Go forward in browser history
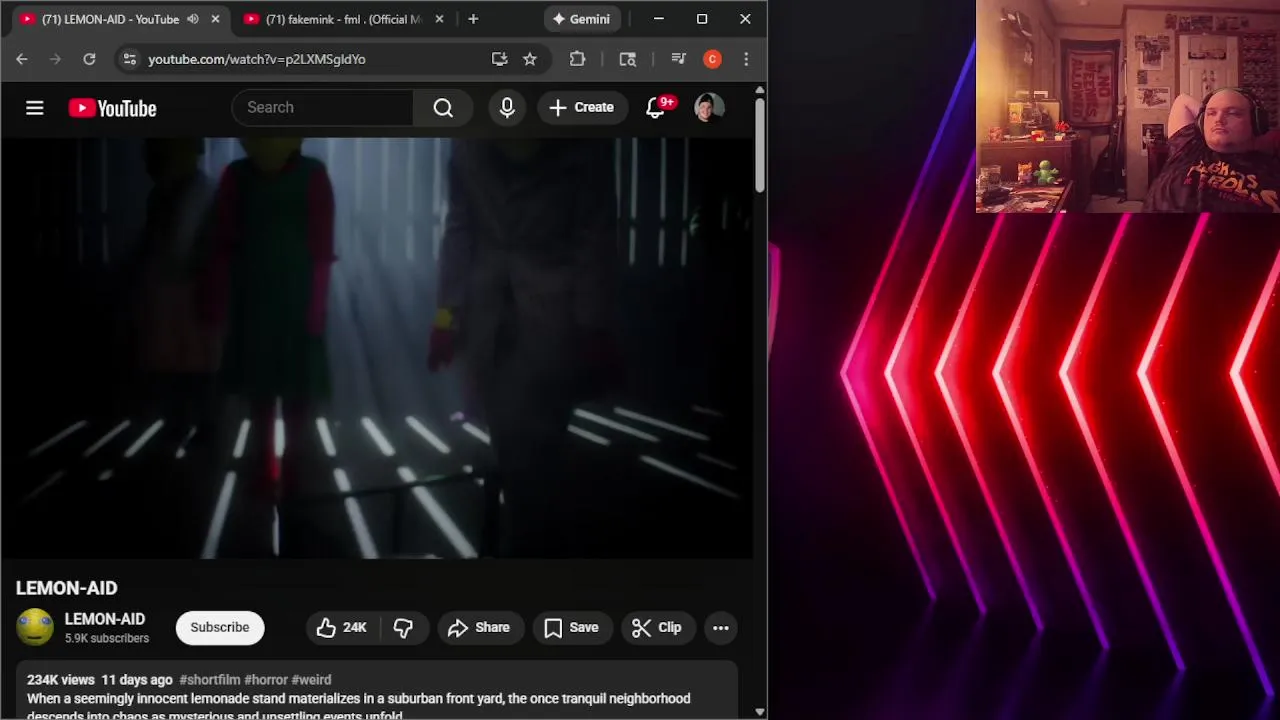 coord(56,59)
